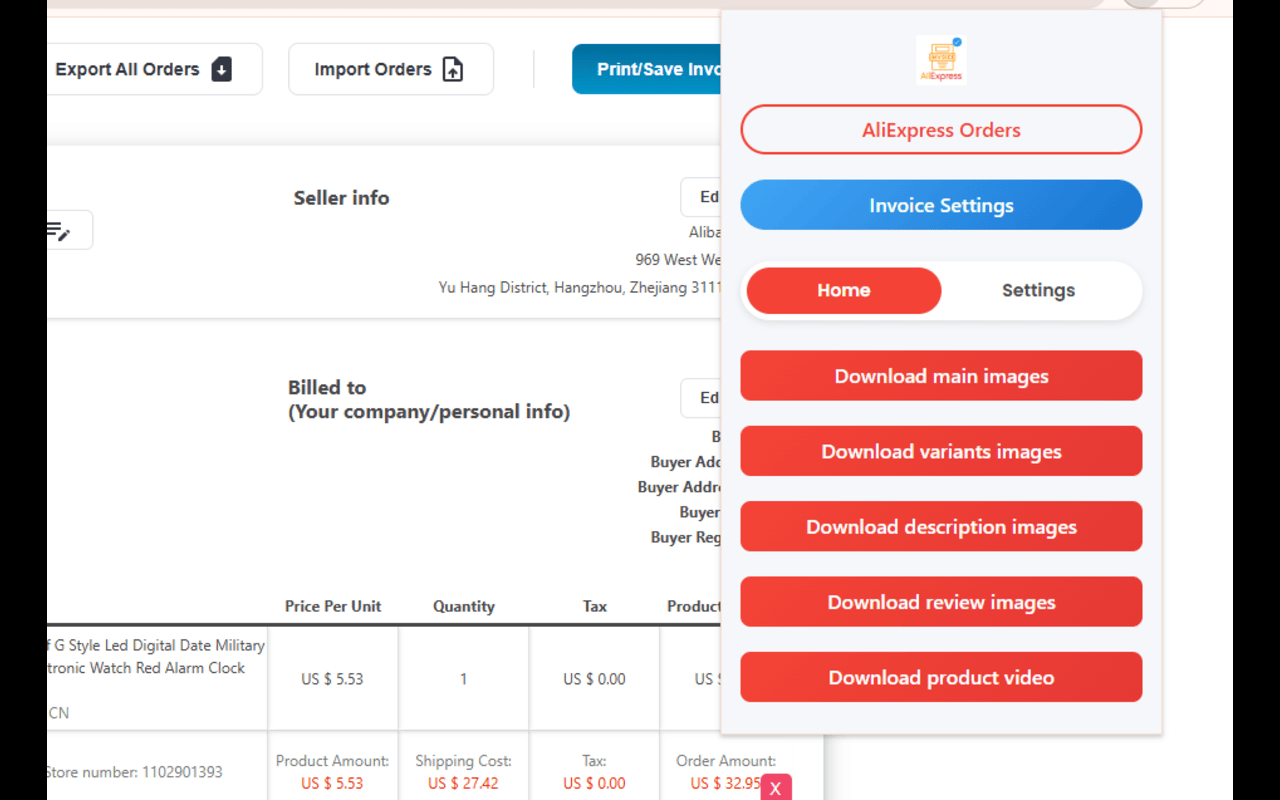The height and width of the screenshot is (800, 1280).
Task: Click the 969 West address line
Action: (x=678, y=259)
